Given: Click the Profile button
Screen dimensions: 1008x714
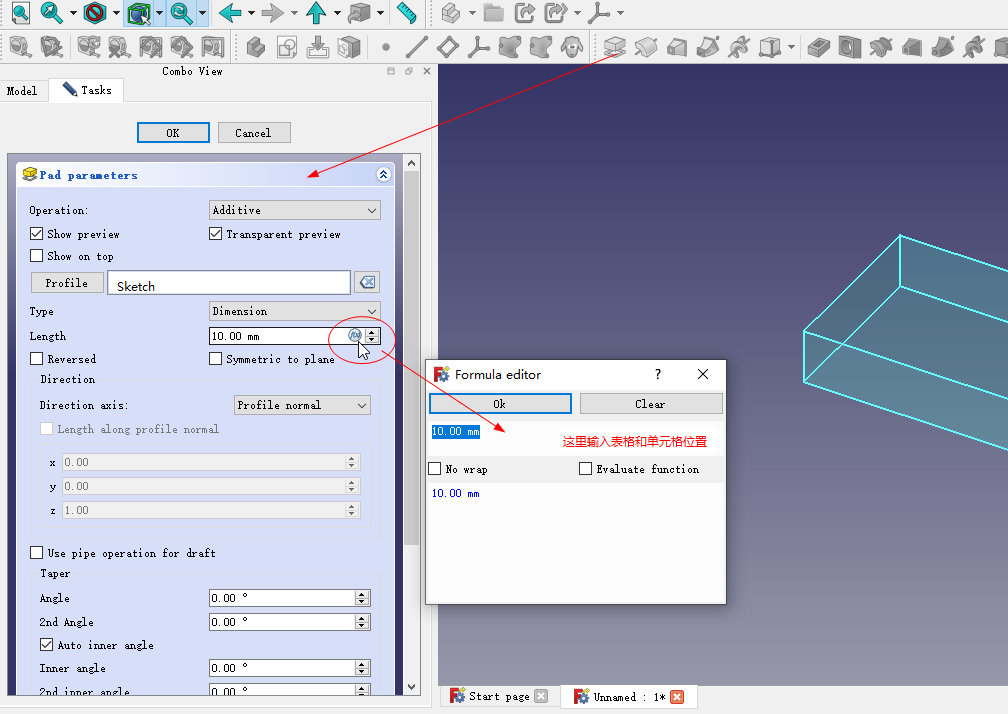Looking at the screenshot, I should [67, 283].
